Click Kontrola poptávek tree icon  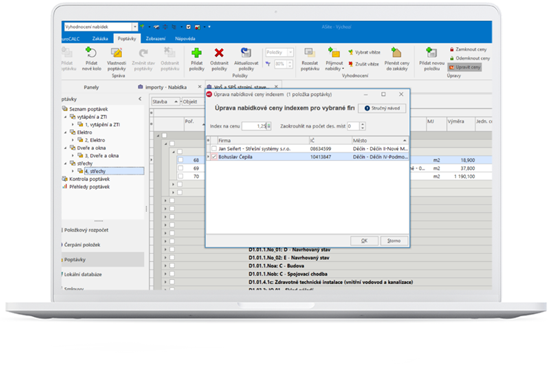coord(65,179)
